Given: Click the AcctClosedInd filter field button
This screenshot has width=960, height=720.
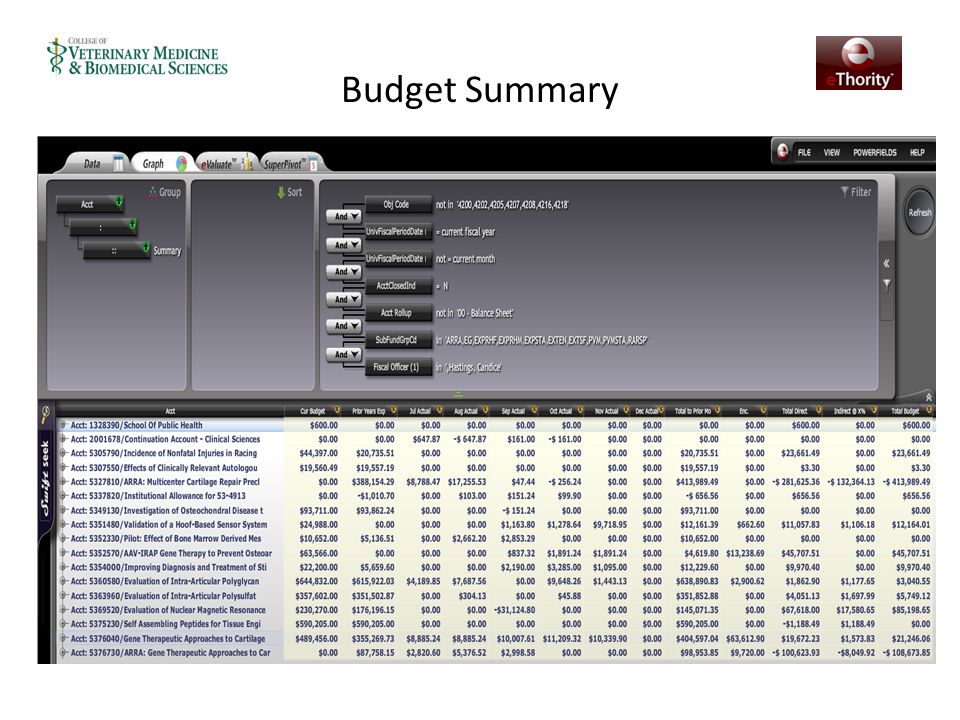Looking at the screenshot, I should (x=398, y=285).
